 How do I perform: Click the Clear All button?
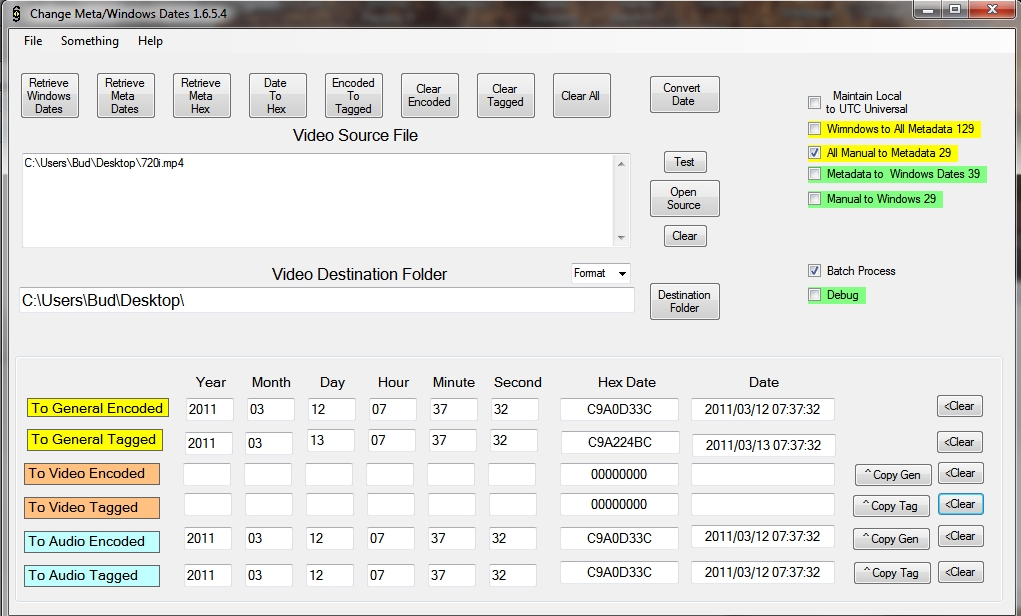coord(581,96)
